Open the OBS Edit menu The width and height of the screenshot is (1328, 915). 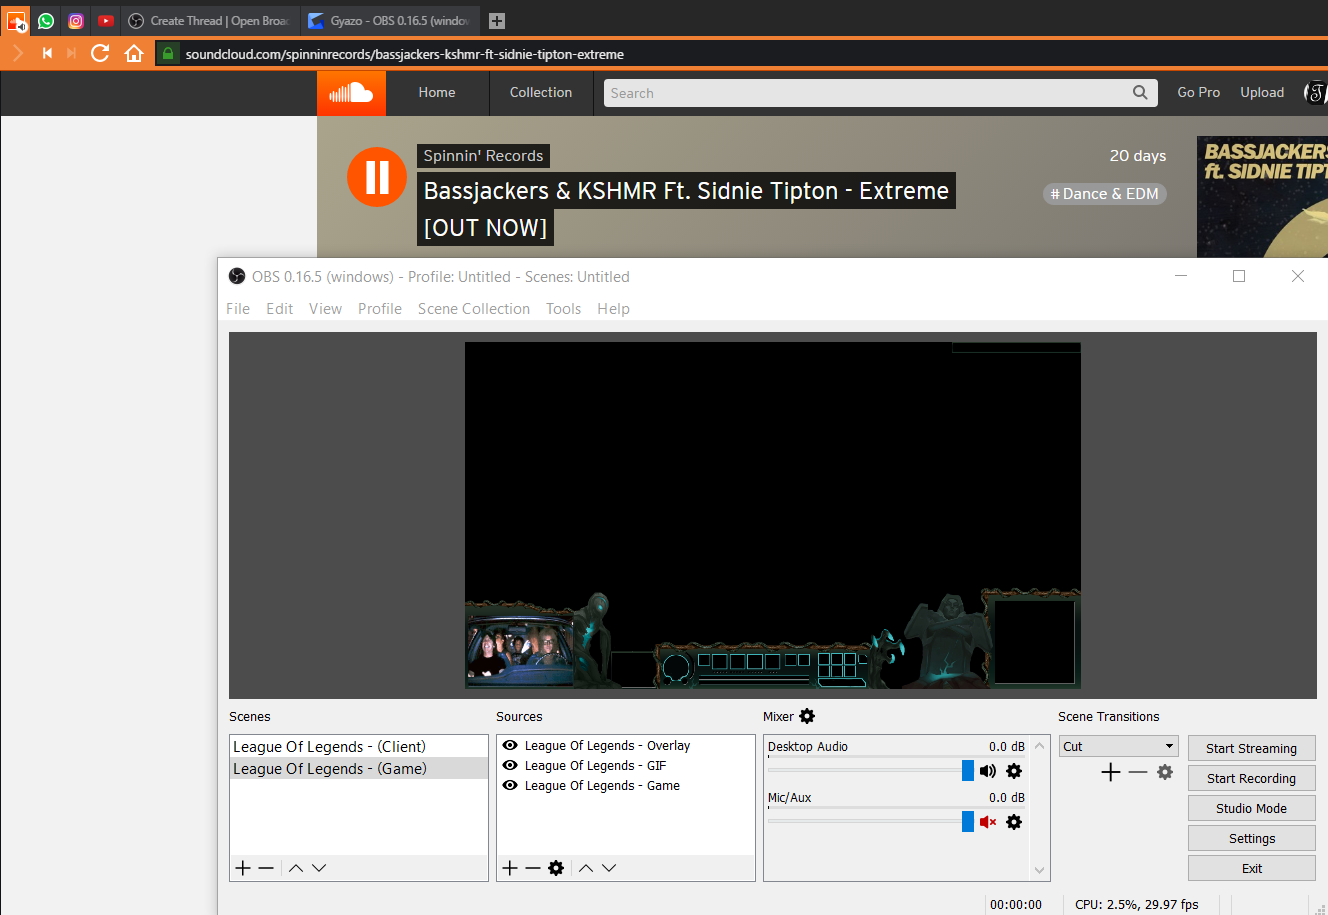280,309
